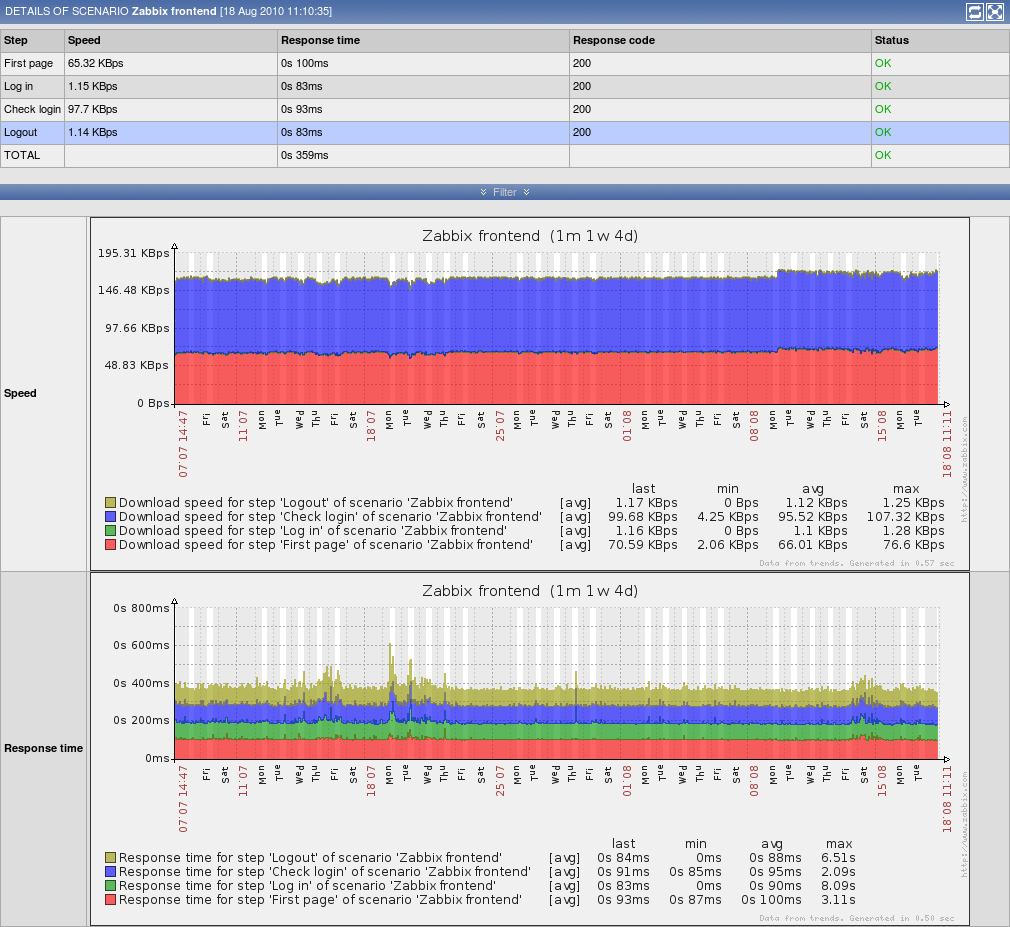The image size is (1010, 927).
Task: Click the "Response time for step 'Log in'" legend label
Action: coord(307,886)
